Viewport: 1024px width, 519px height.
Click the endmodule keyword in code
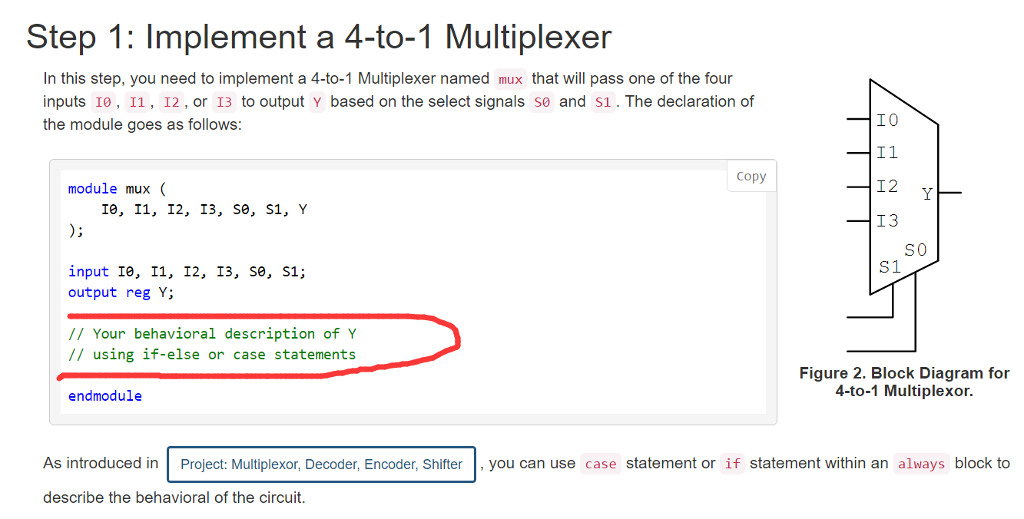[104, 396]
